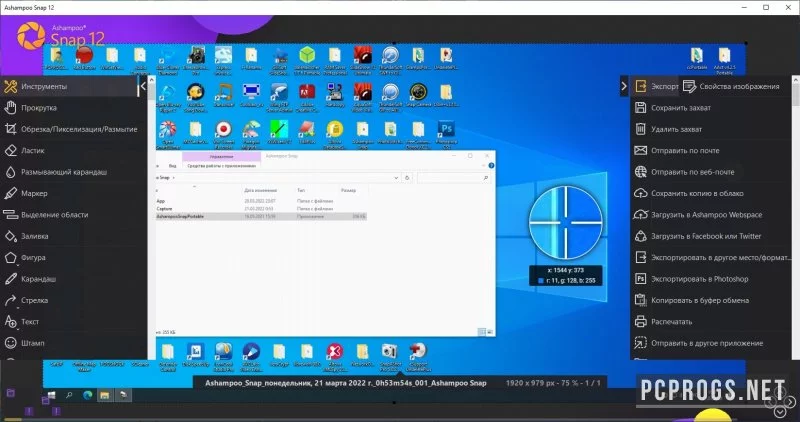800x422 pixels.
Task: Select AshampooSnapPortable file row in Explorer
Action: click(x=261, y=216)
